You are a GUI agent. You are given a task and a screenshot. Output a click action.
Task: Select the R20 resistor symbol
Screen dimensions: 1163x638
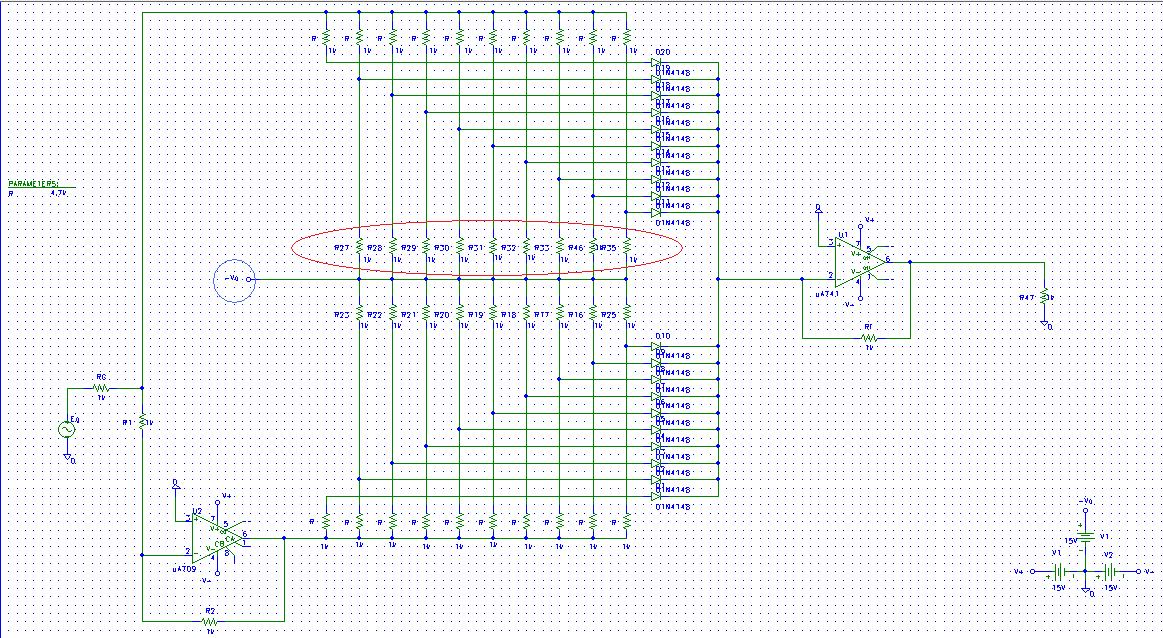[x=459, y=312]
